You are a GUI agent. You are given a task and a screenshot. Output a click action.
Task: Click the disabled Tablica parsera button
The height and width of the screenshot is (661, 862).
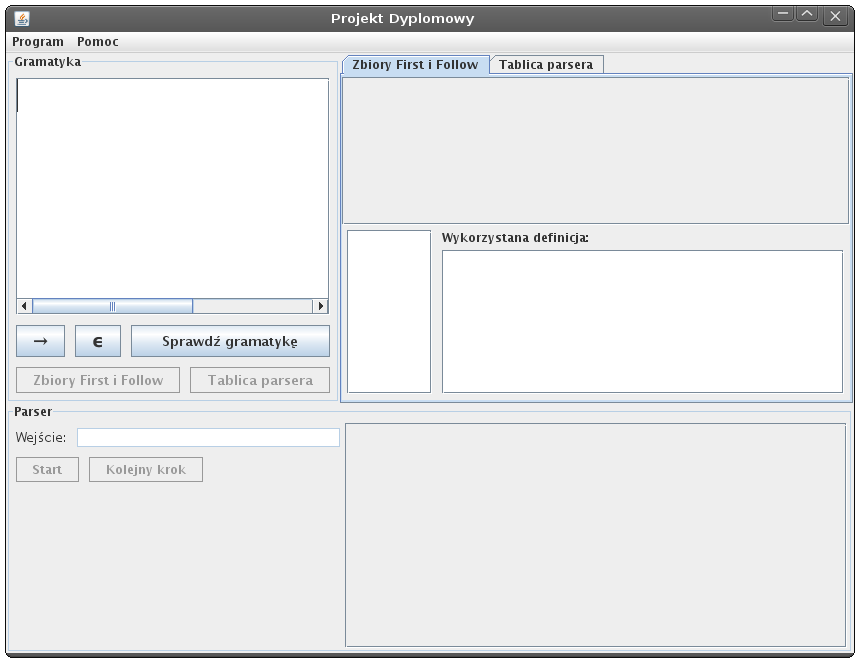click(x=260, y=380)
